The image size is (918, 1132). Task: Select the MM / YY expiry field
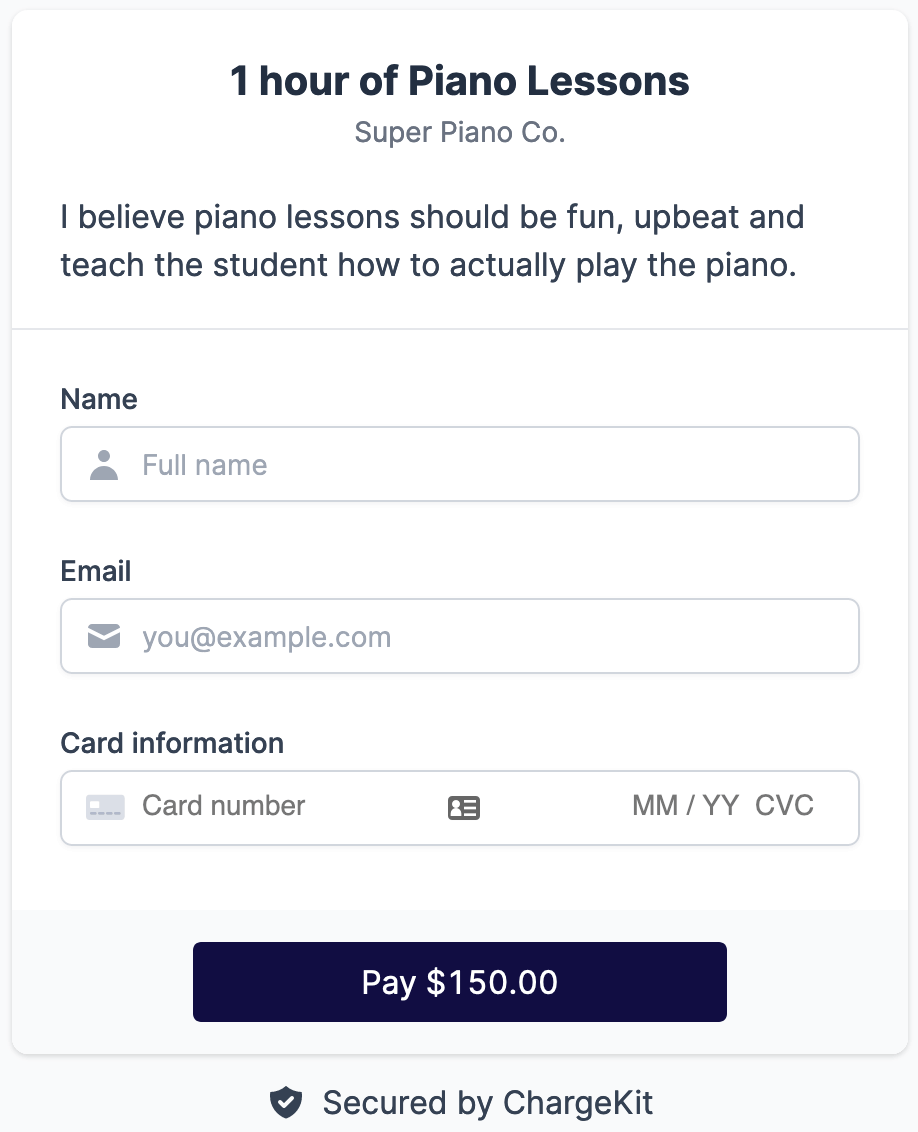pos(685,806)
